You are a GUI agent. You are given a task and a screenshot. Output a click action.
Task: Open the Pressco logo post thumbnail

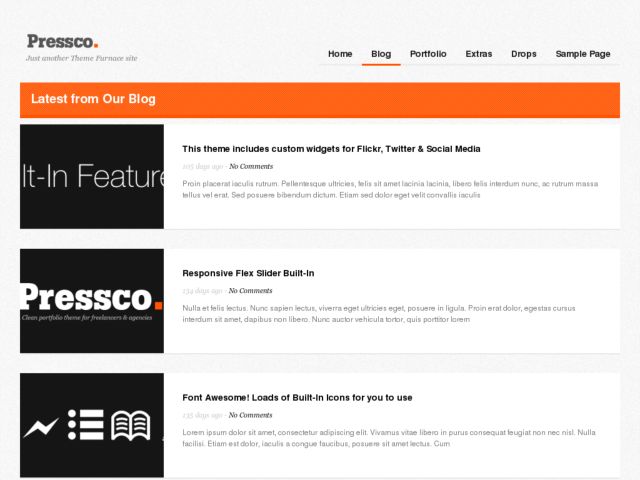(x=92, y=301)
